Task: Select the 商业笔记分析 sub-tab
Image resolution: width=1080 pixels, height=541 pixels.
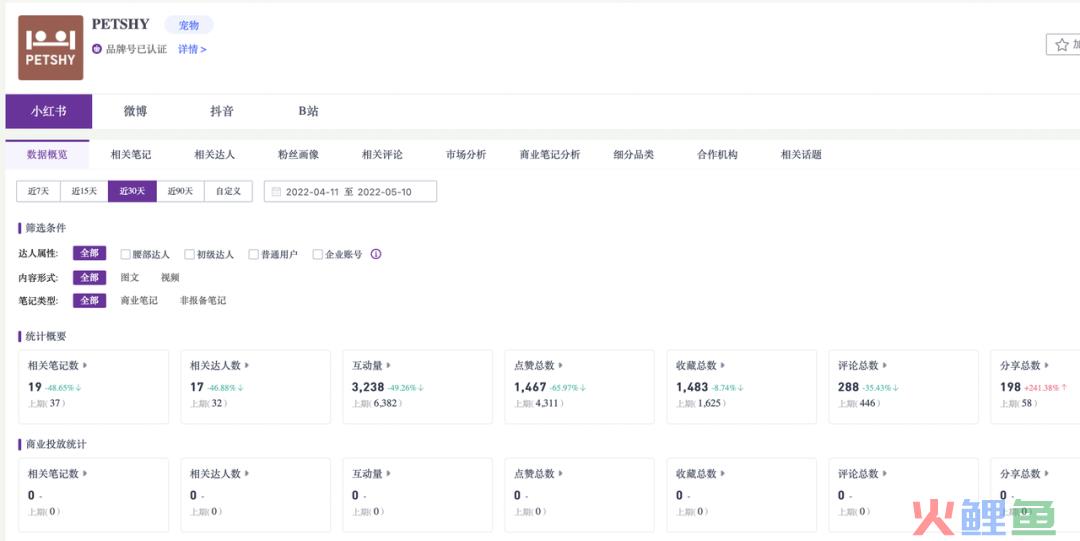Action: [550, 154]
